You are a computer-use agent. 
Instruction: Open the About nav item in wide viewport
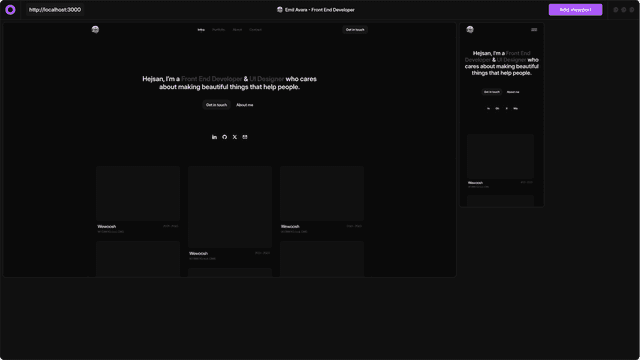[237, 30]
